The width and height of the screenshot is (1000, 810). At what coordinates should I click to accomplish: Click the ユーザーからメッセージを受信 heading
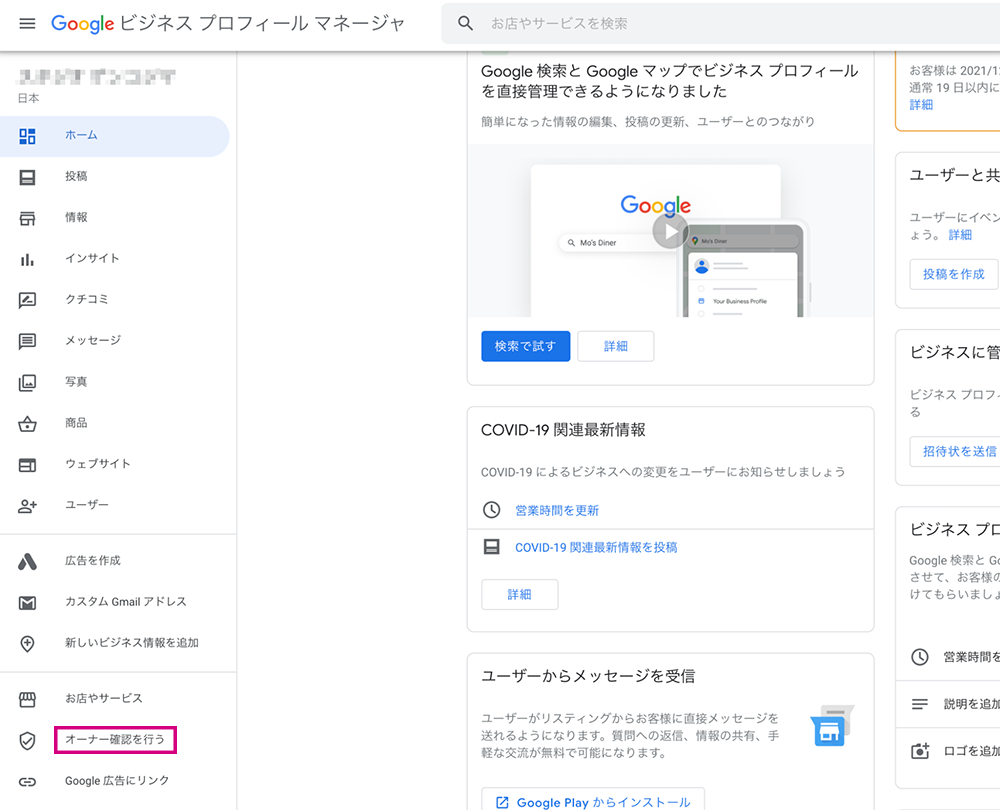pyautogui.click(x=588, y=676)
